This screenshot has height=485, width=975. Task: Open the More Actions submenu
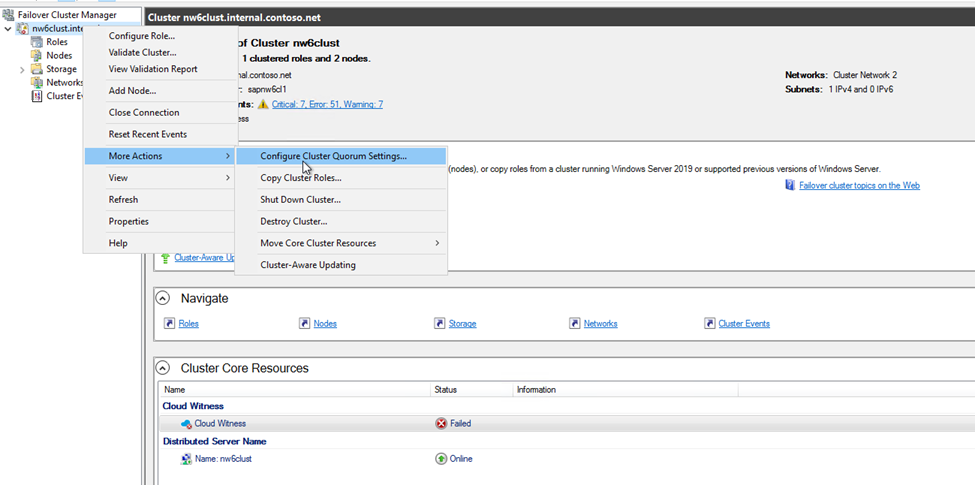click(x=160, y=156)
